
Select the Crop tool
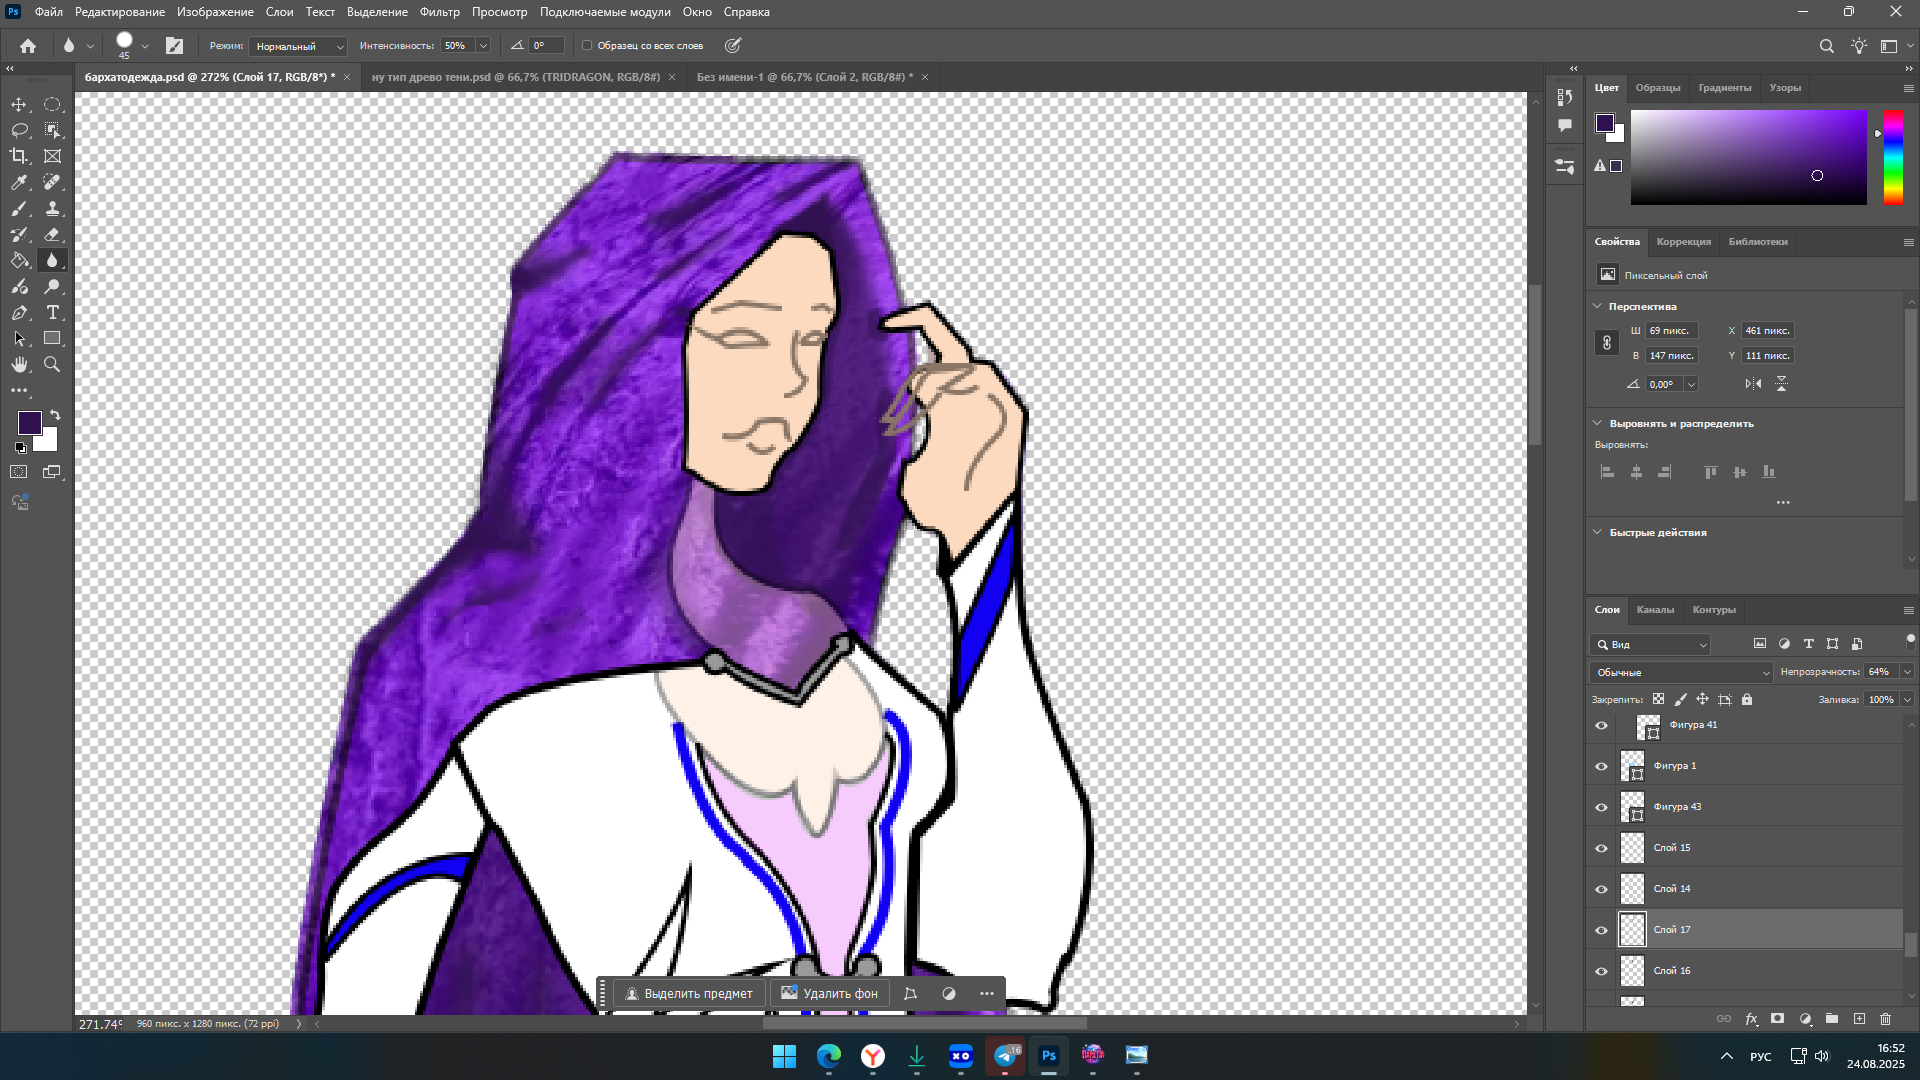point(19,156)
